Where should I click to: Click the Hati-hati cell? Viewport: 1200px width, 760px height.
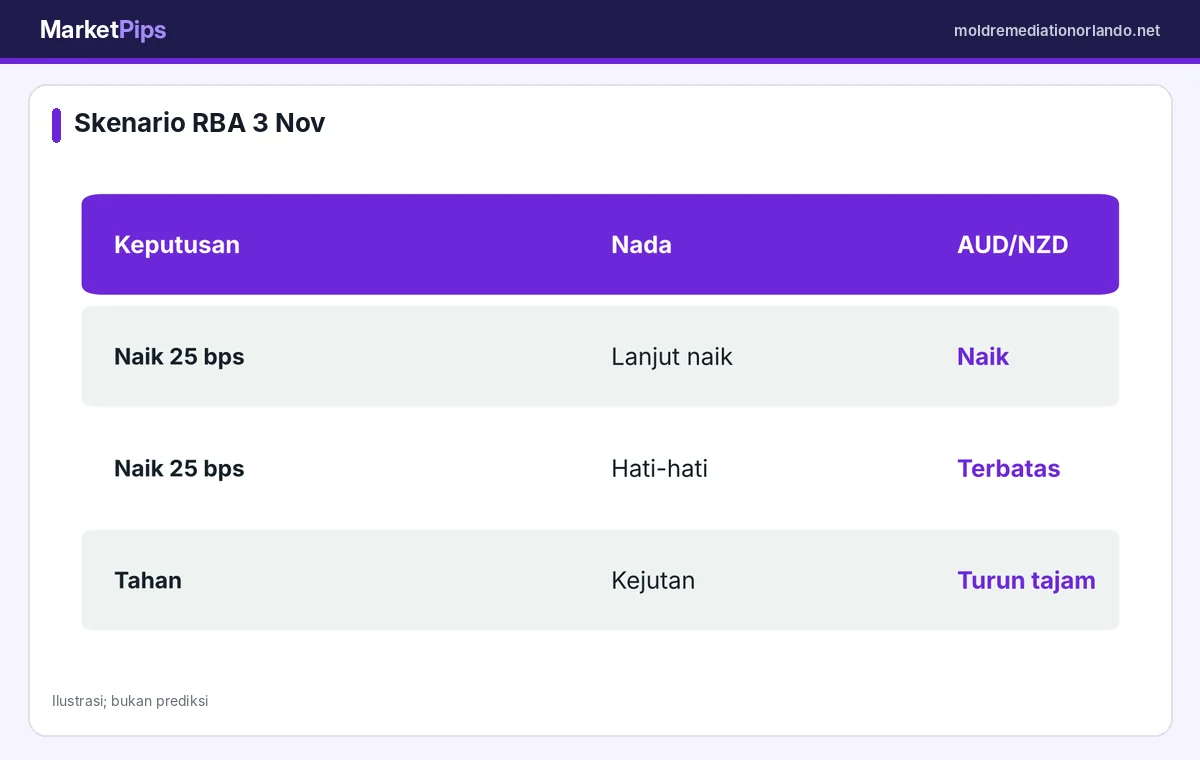(659, 469)
